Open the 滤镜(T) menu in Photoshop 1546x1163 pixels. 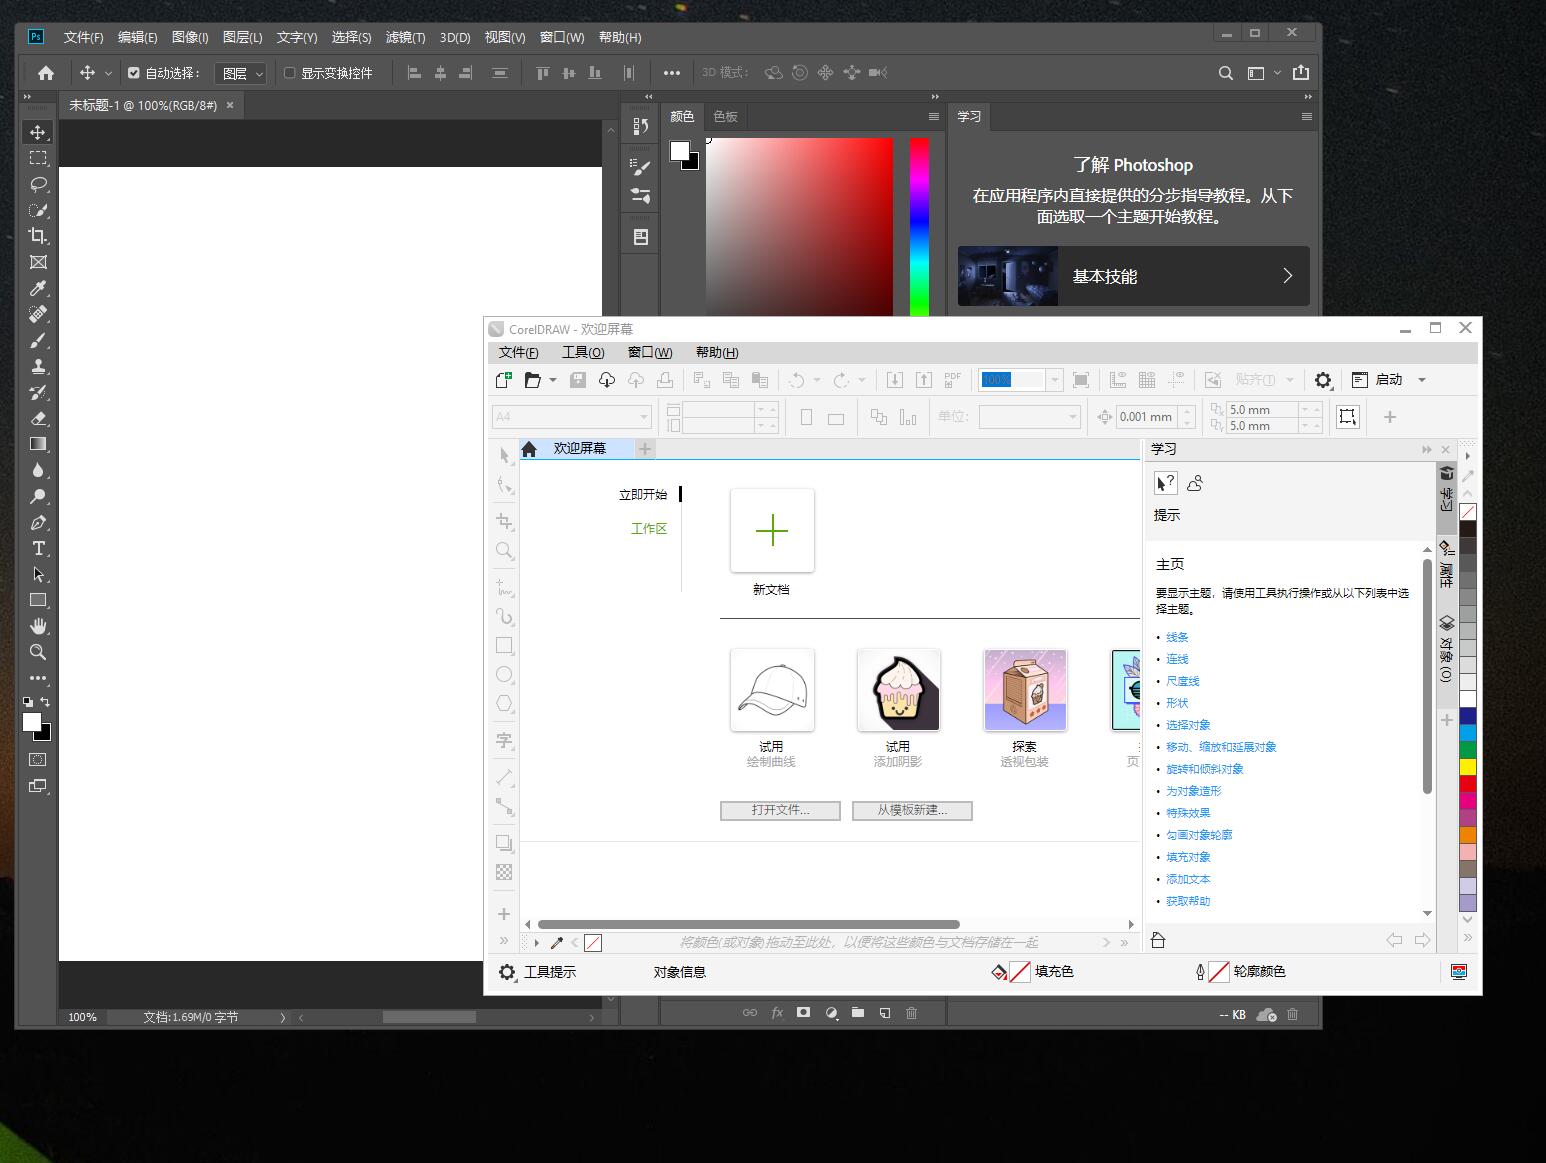click(x=405, y=37)
